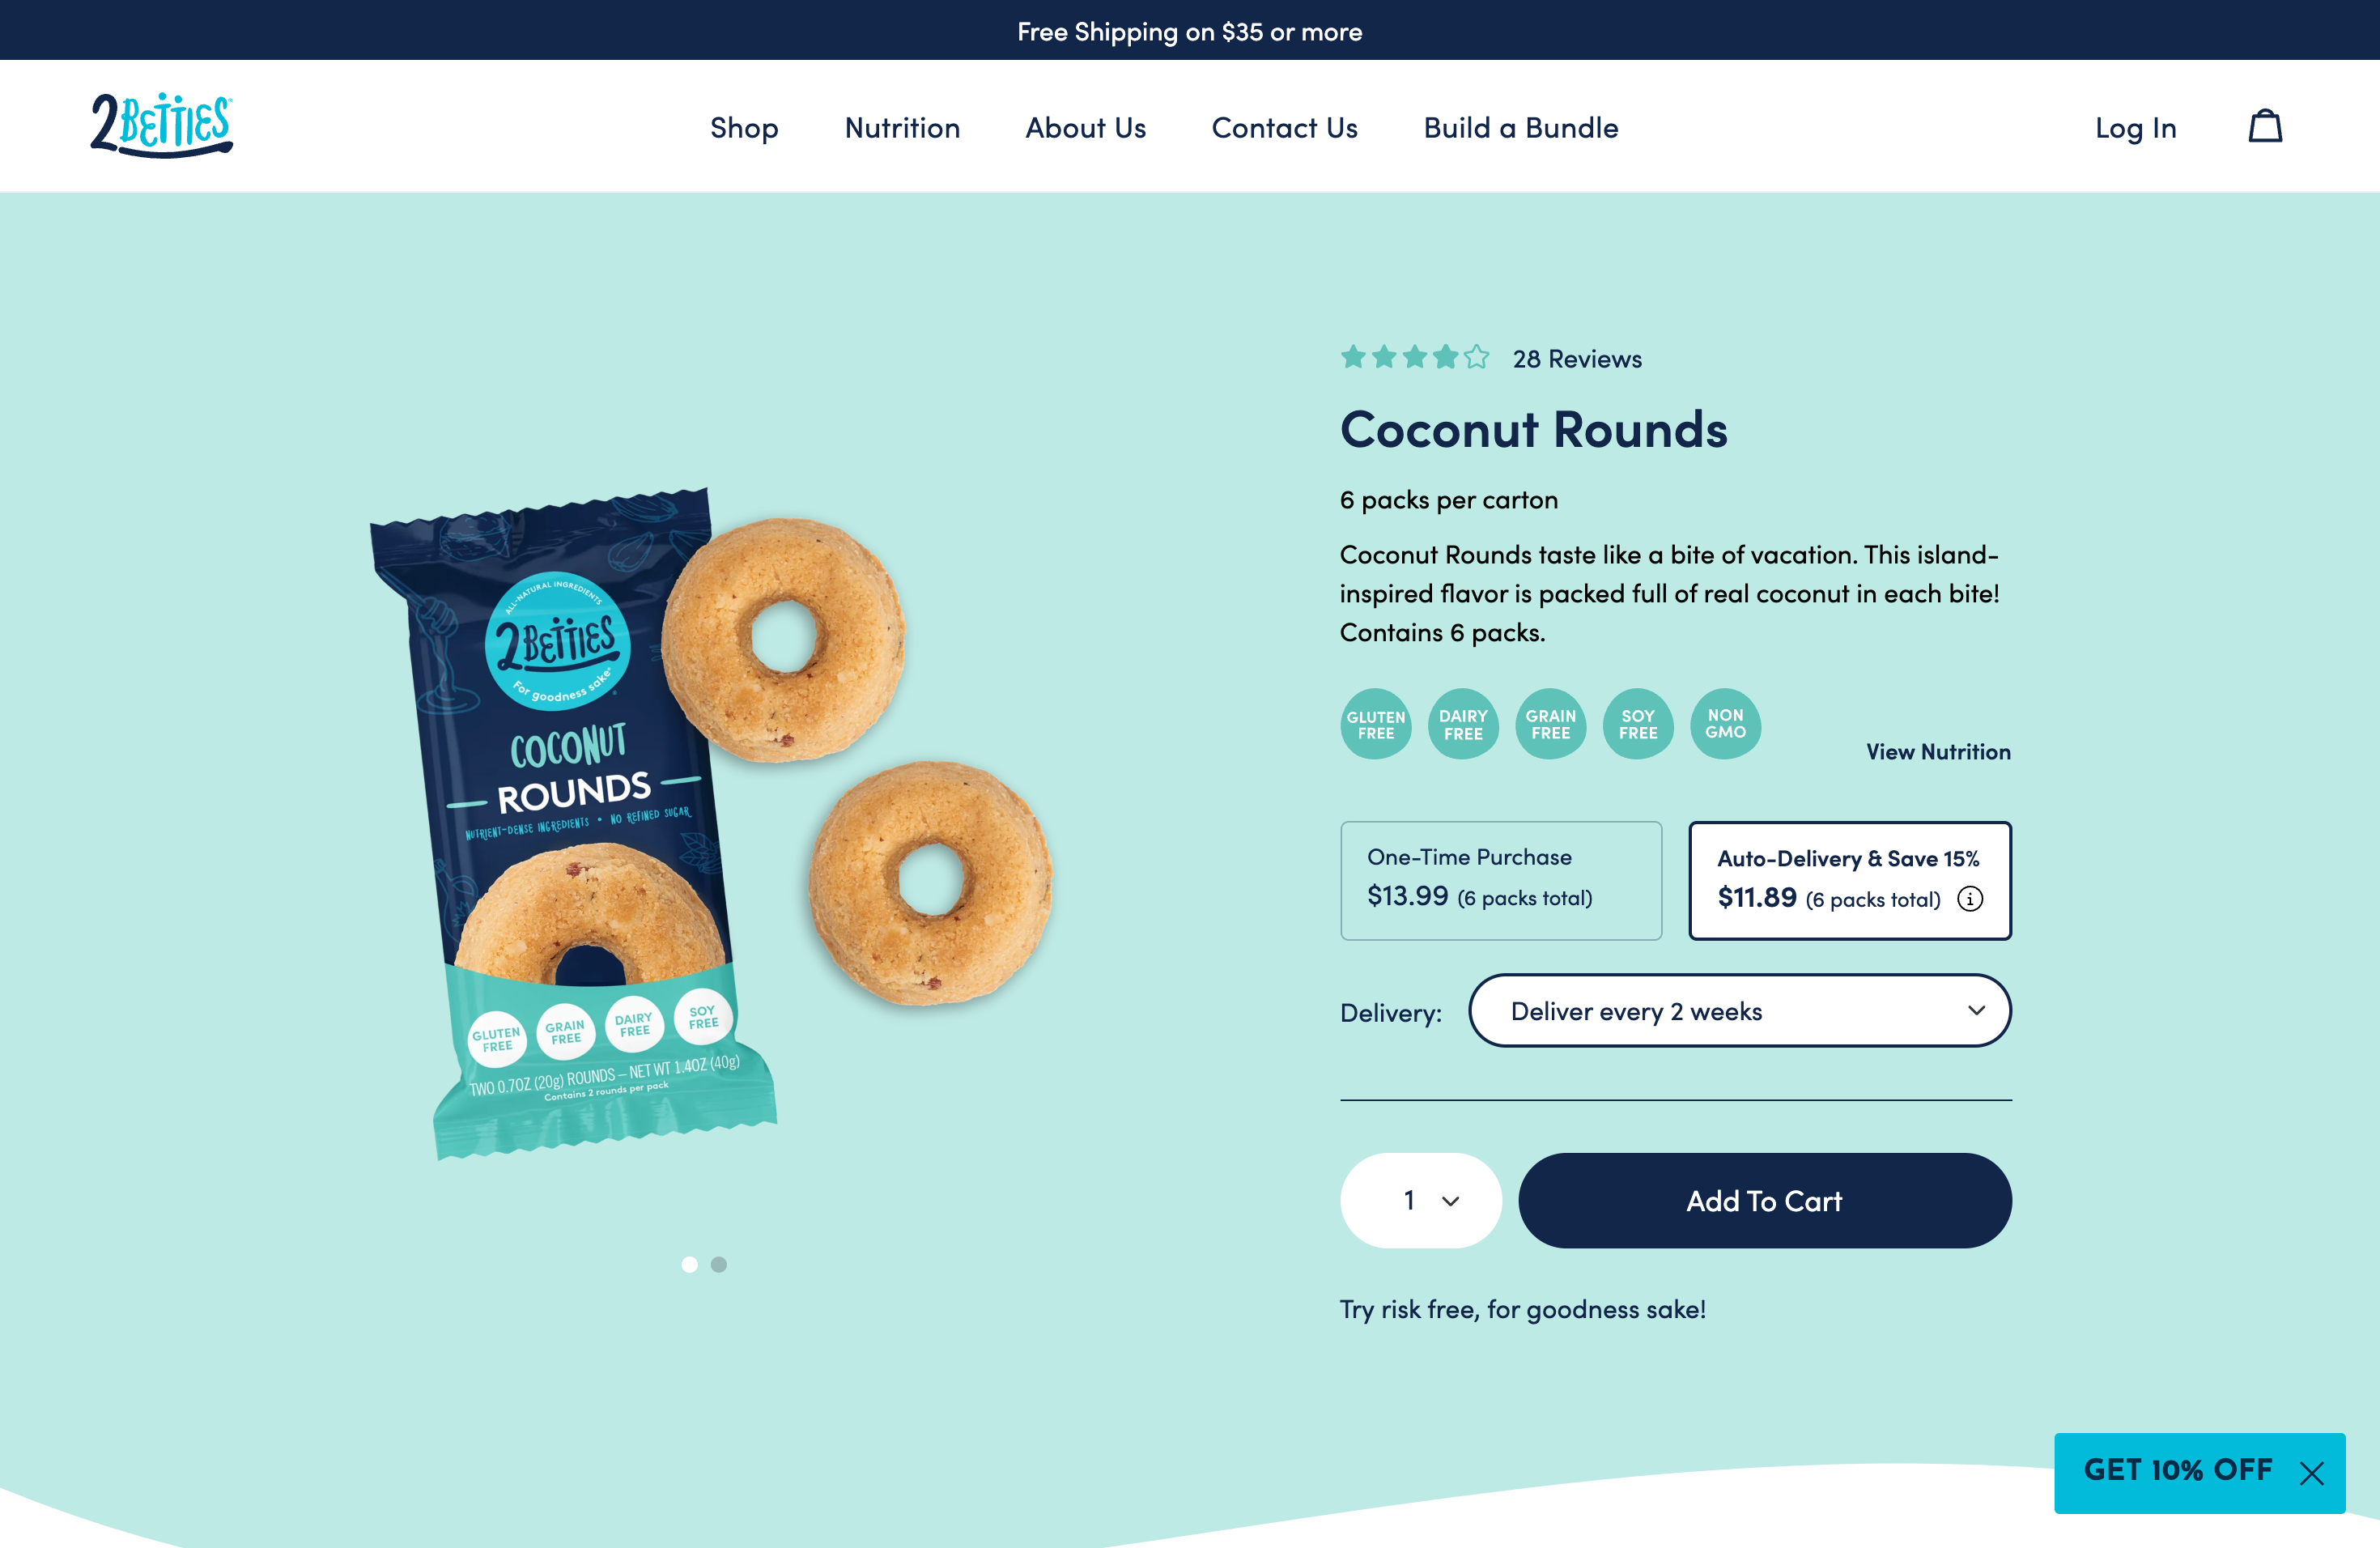Click the Gluten Free badge
Viewport: 2380px width, 1548px height.
(x=1376, y=724)
